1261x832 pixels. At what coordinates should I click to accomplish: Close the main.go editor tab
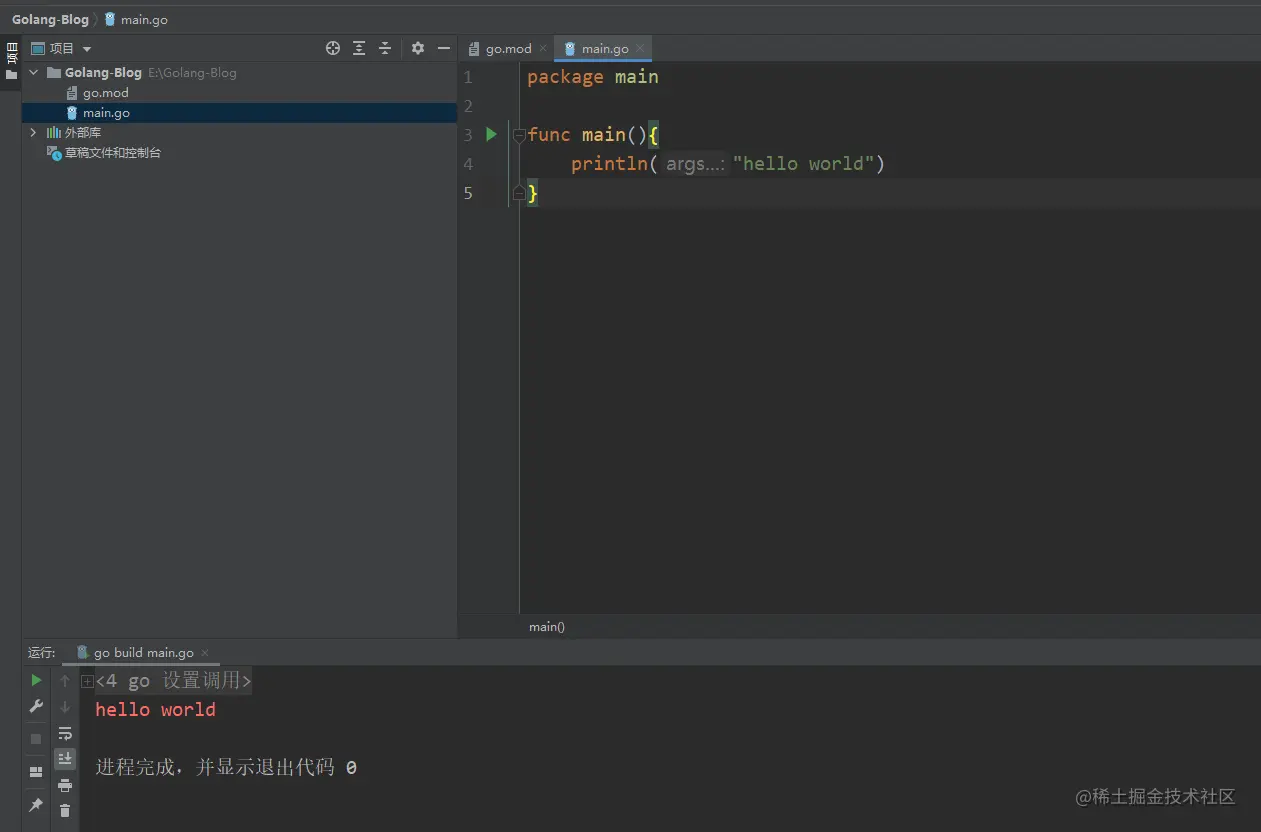pyautogui.click(x=640, y=48)
